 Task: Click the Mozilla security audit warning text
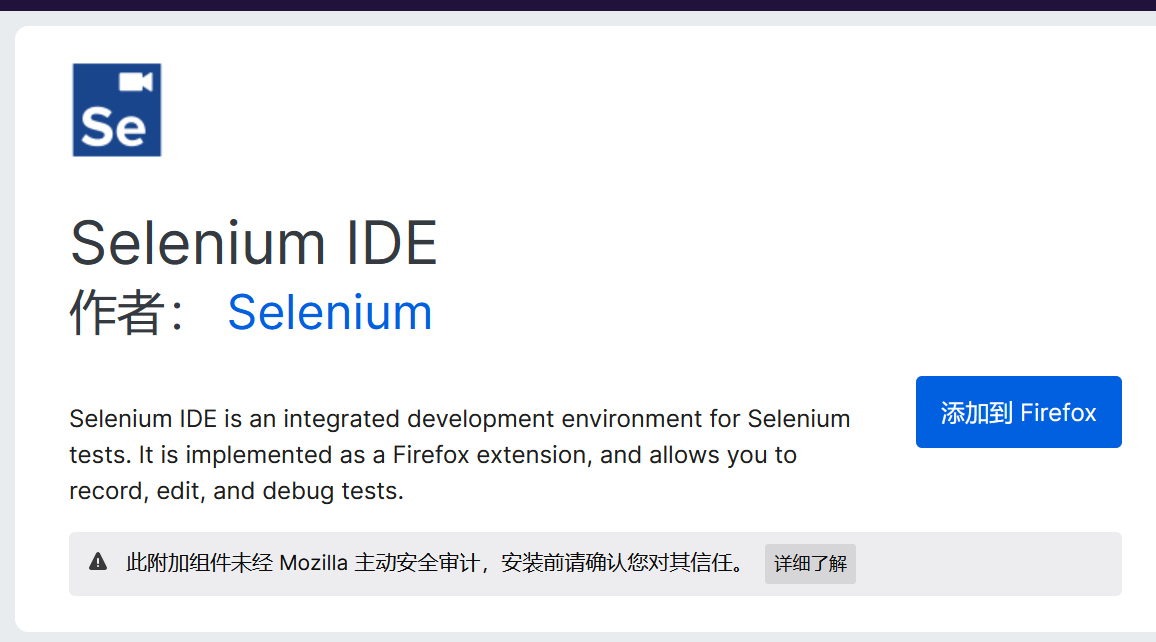(435, 563)
